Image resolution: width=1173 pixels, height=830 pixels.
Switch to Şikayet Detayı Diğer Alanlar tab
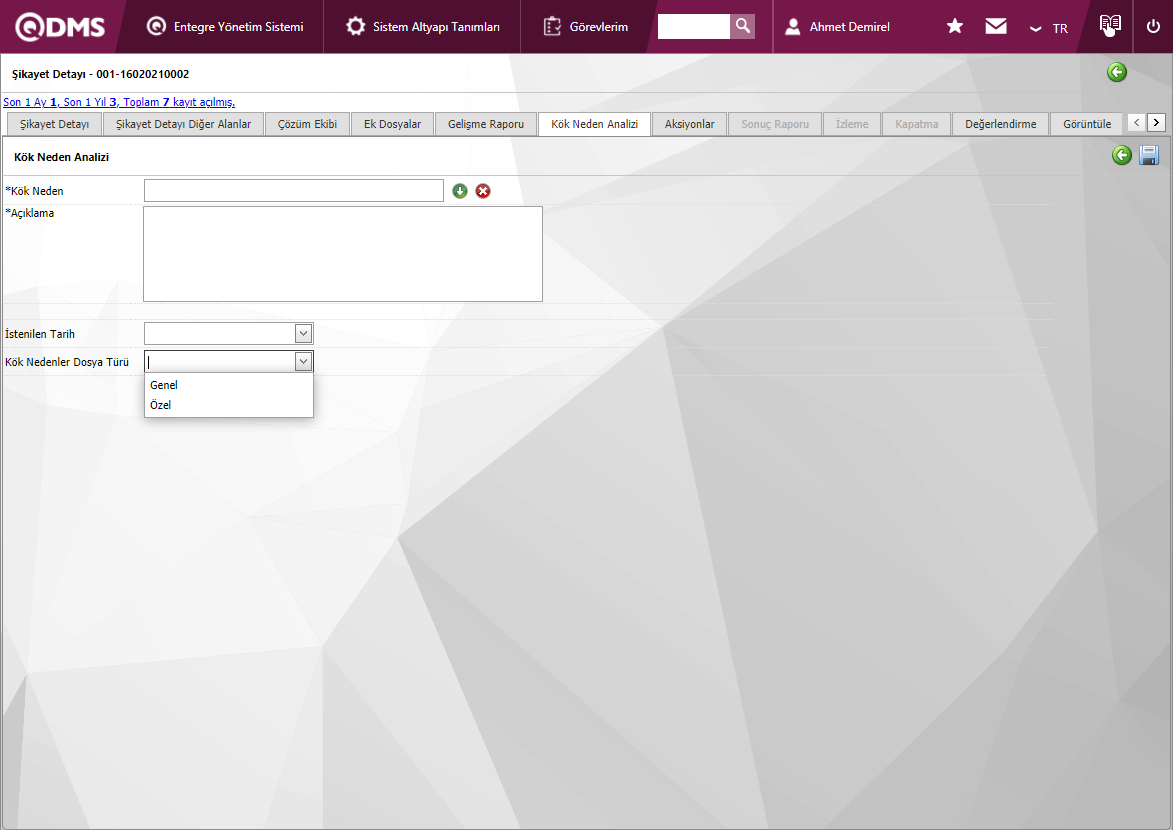[x=183, y=124]
